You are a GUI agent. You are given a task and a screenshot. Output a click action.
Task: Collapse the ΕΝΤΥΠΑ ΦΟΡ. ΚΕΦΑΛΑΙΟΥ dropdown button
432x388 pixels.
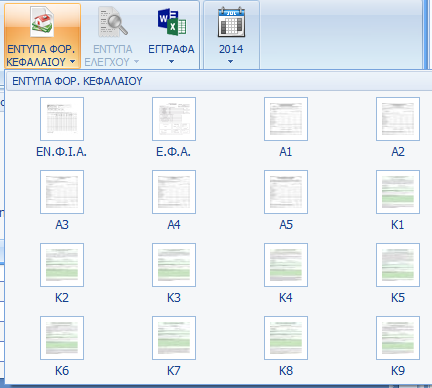point(42,36)
